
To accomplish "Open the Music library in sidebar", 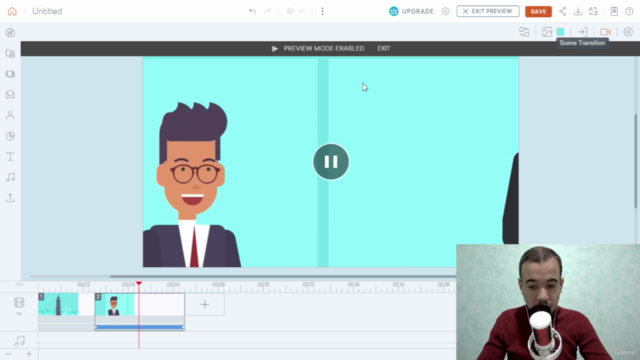I will [10, 177].
